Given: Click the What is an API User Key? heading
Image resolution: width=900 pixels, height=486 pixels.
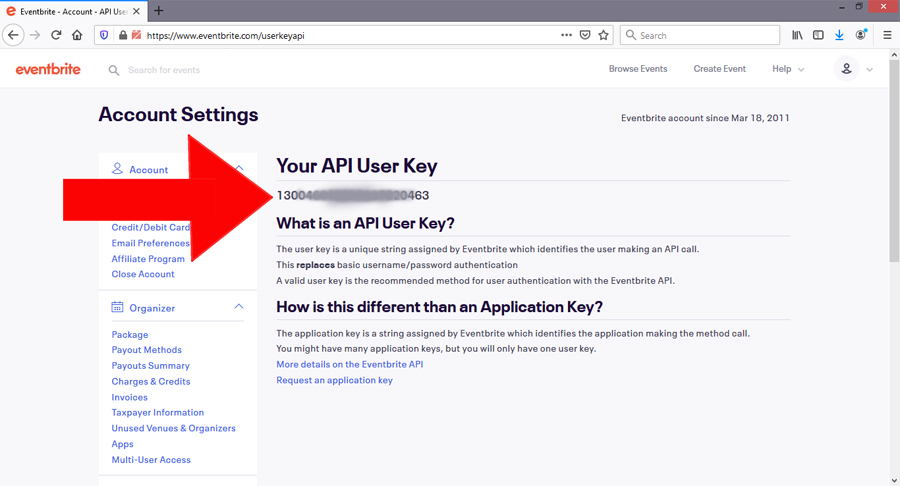Looking at the screenshot, I should tap(365, 223).
